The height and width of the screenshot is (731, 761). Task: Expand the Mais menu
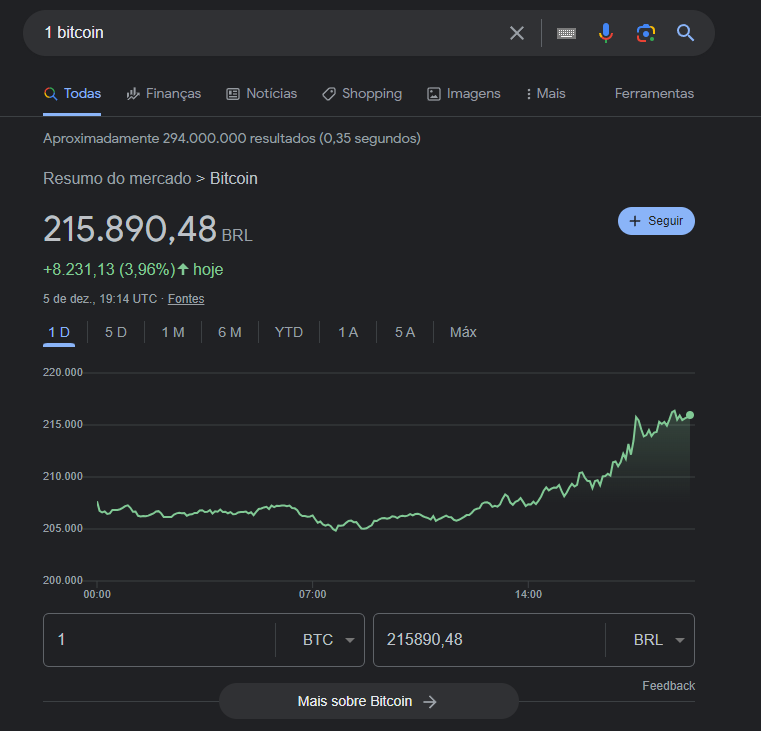546,94
